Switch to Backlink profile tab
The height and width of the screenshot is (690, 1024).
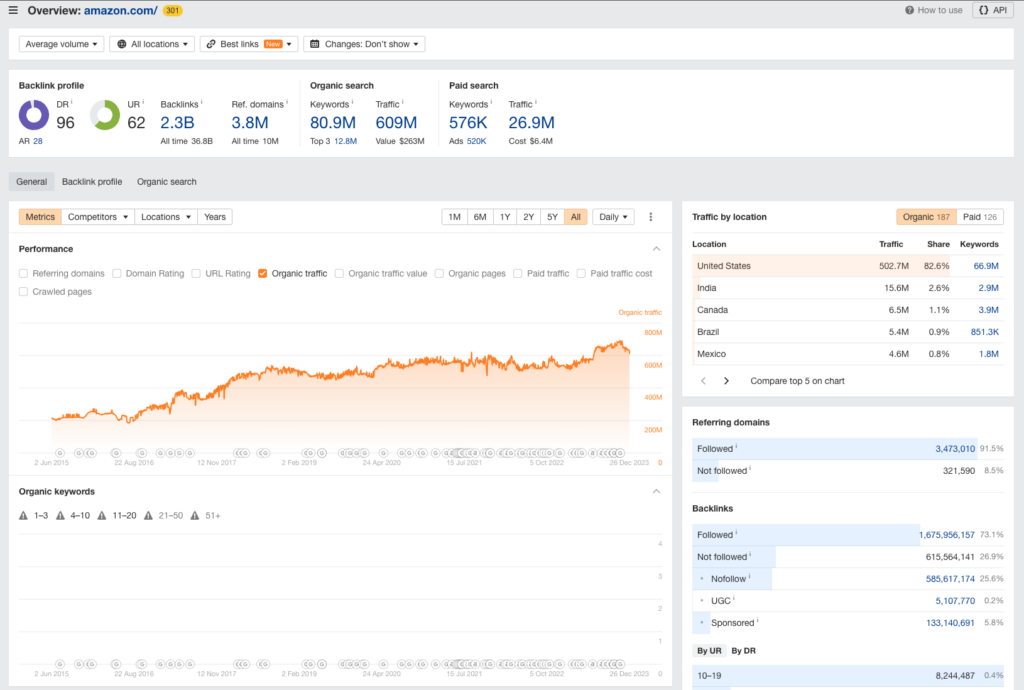[92, 181]
